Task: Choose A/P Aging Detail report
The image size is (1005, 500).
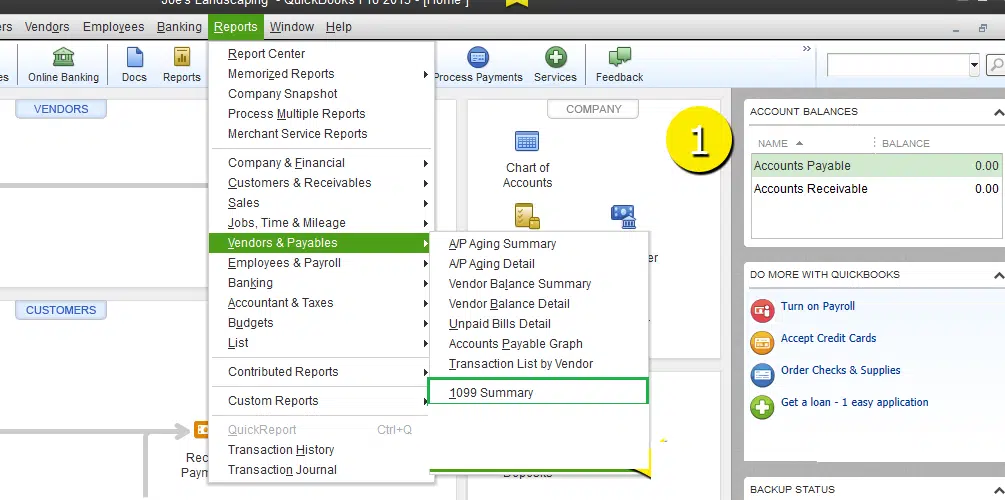Action: coord(538,263)
